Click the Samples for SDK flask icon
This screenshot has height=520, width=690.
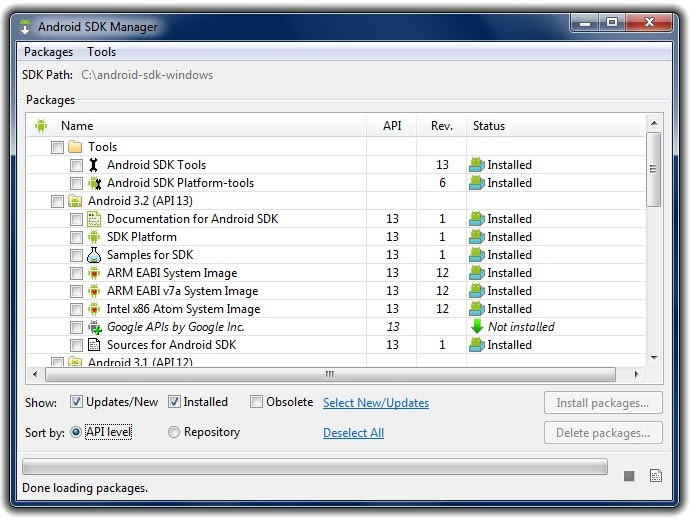[94, 255]
